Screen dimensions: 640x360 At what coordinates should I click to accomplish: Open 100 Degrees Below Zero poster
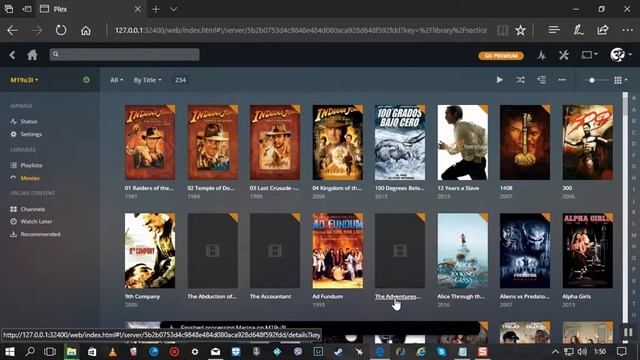coord(400,142)
